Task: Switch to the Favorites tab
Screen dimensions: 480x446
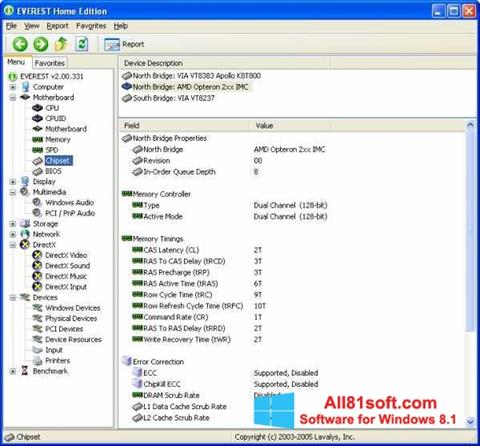Action: pyautogui.click(x=50, y=63)
